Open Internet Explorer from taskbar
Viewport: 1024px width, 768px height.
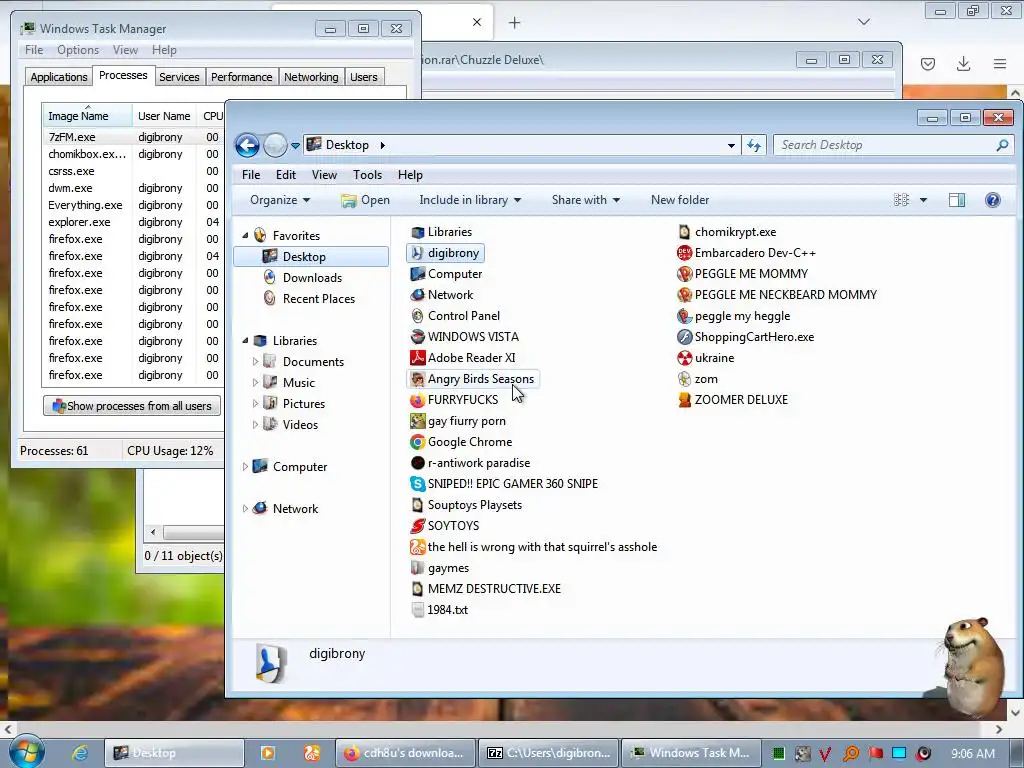tap(80, 753)
